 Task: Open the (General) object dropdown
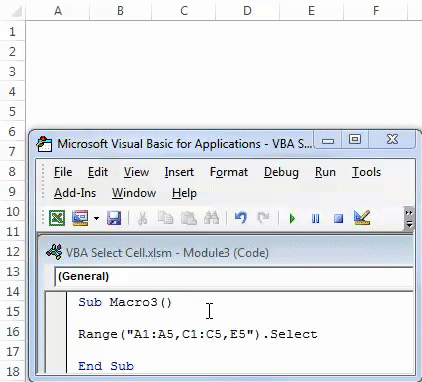pyautogui.click(x=233, y=276)
